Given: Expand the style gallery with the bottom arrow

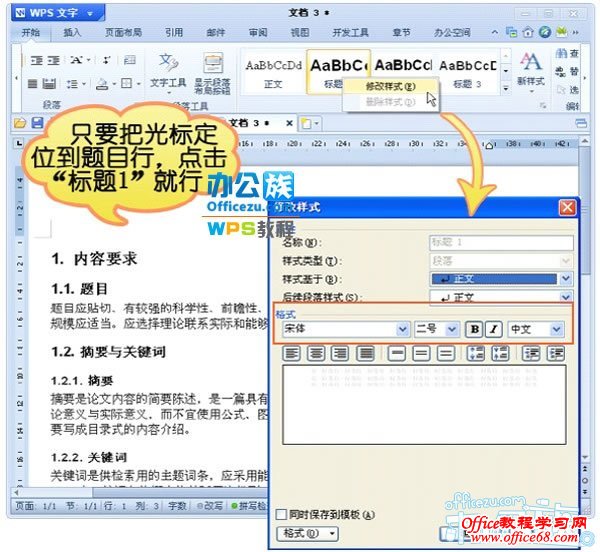Looking at the screenshot, I should click(506, 89).
